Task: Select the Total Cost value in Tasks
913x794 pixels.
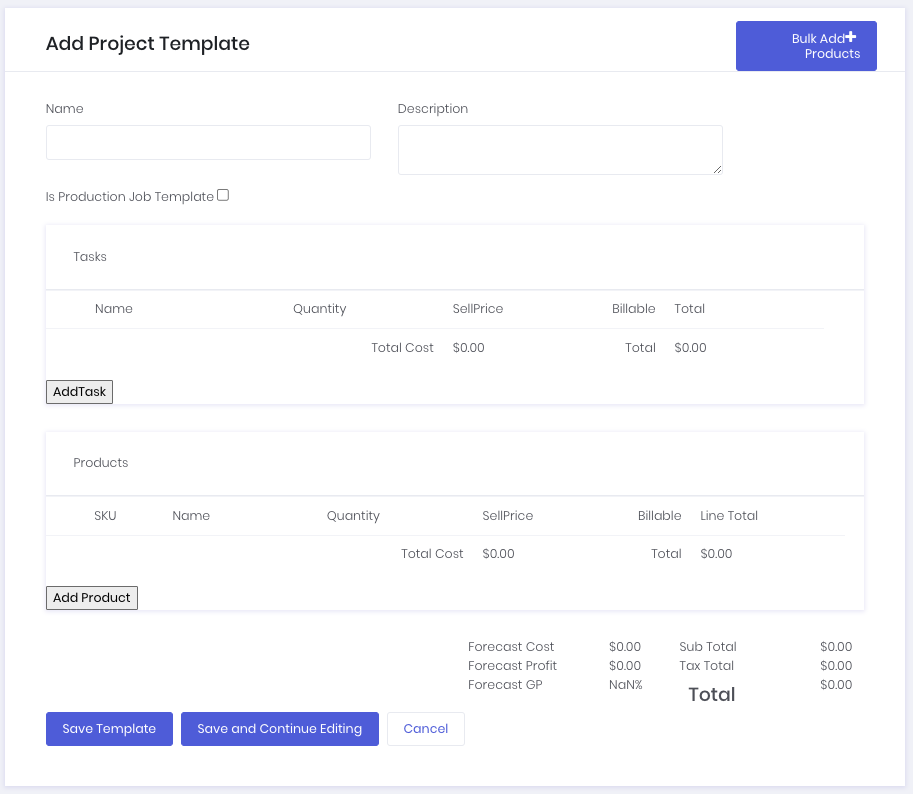Action: click(x=468, y=347)
